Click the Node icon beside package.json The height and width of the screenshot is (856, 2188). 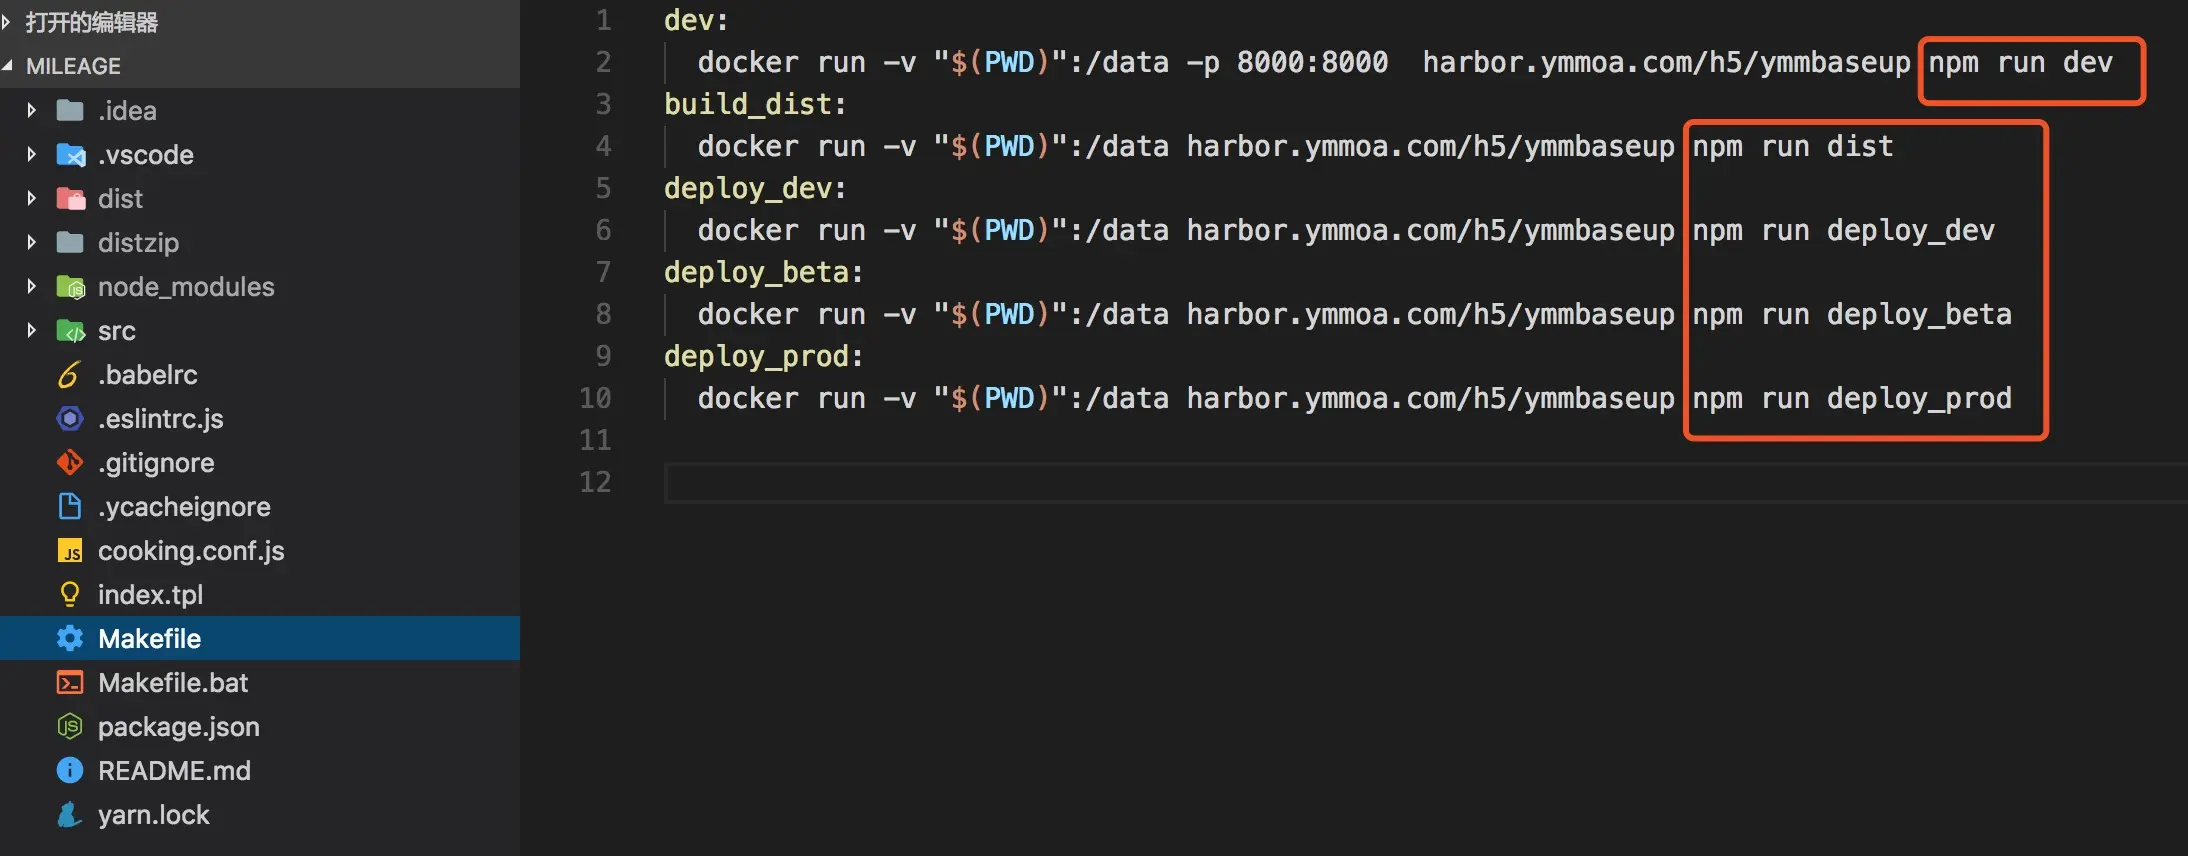(x=70, y=727)
